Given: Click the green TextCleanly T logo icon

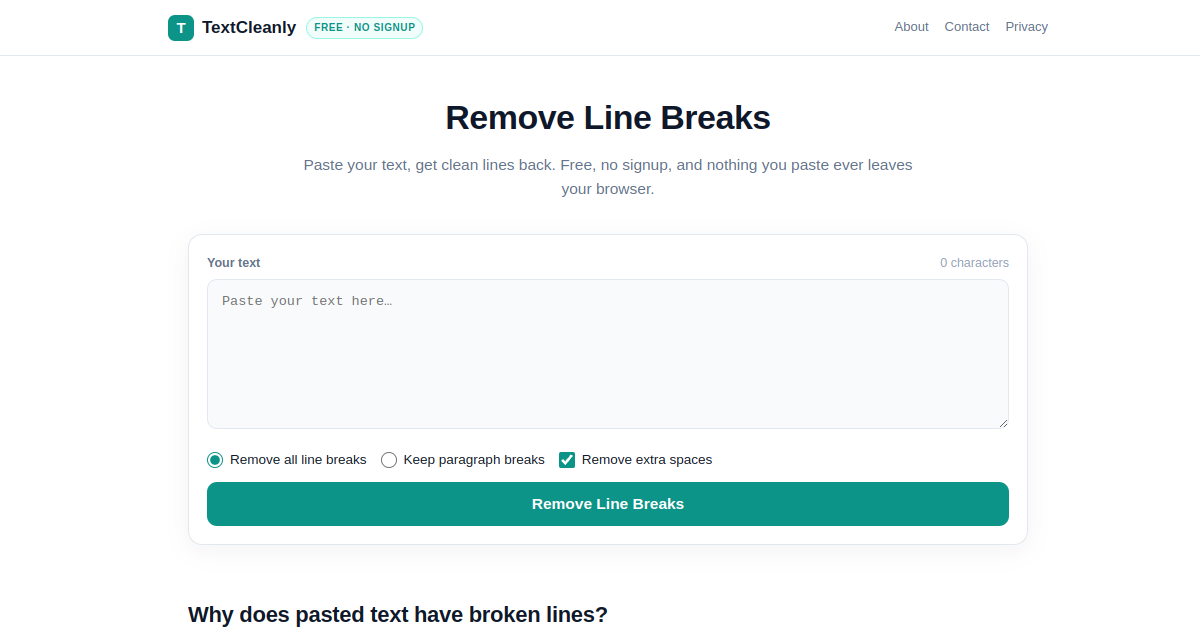Looking at the screenshot, I should [x=180, y=28].
